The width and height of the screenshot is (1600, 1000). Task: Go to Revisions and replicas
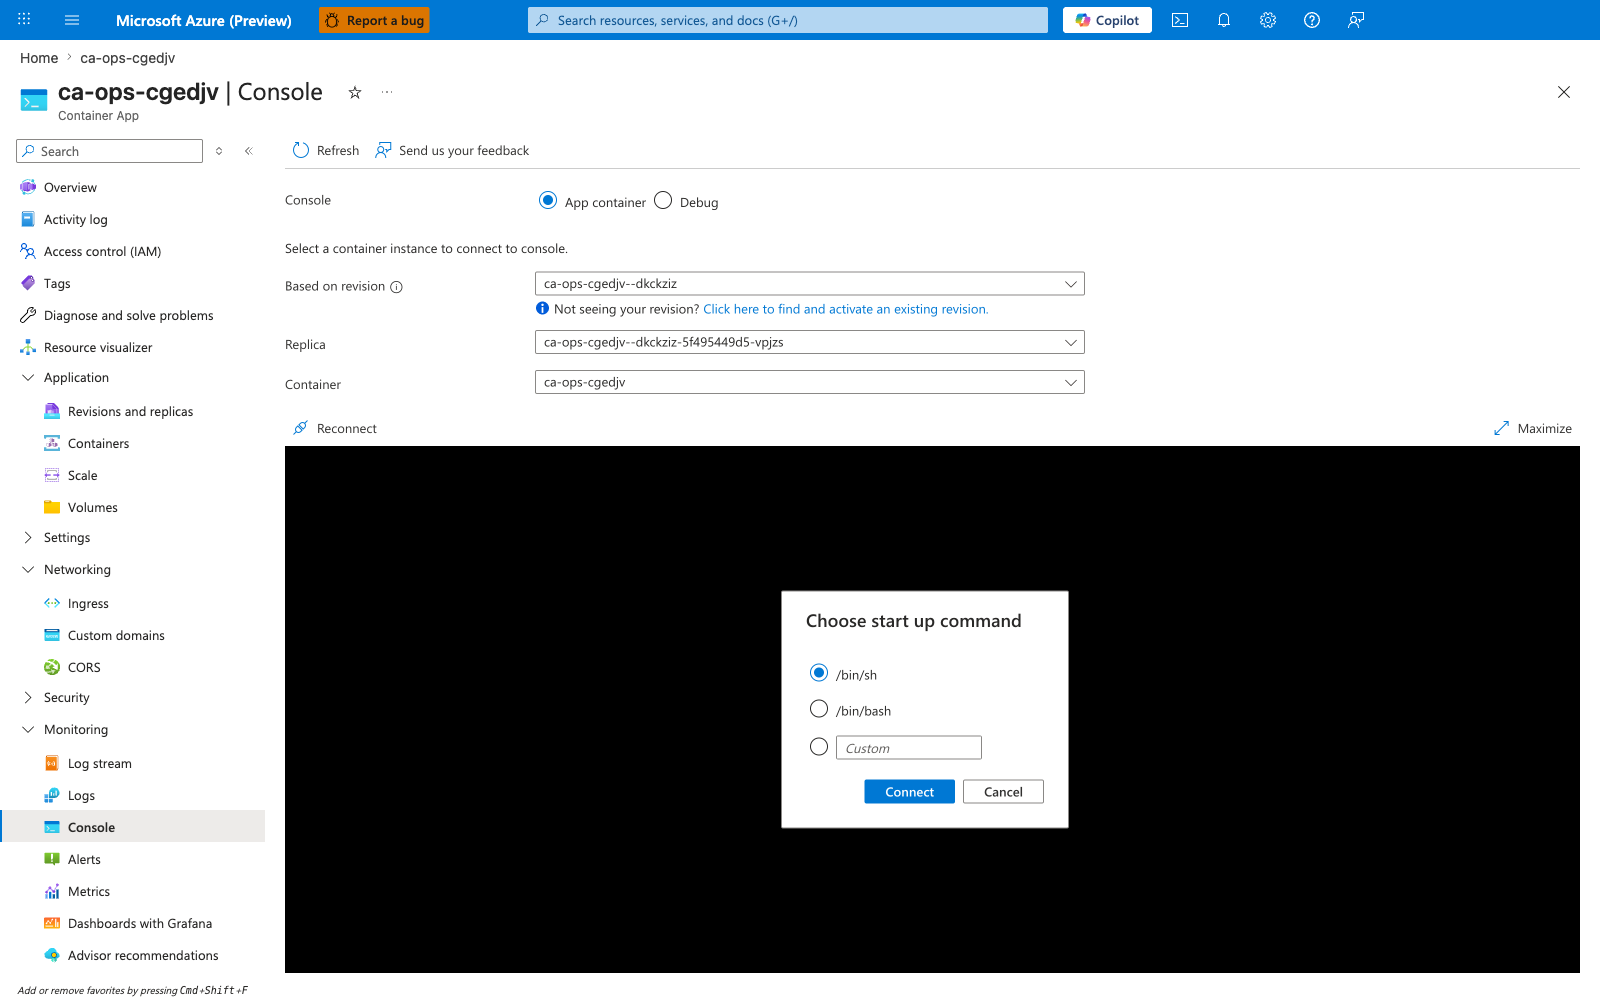click(x=130, y=411)
